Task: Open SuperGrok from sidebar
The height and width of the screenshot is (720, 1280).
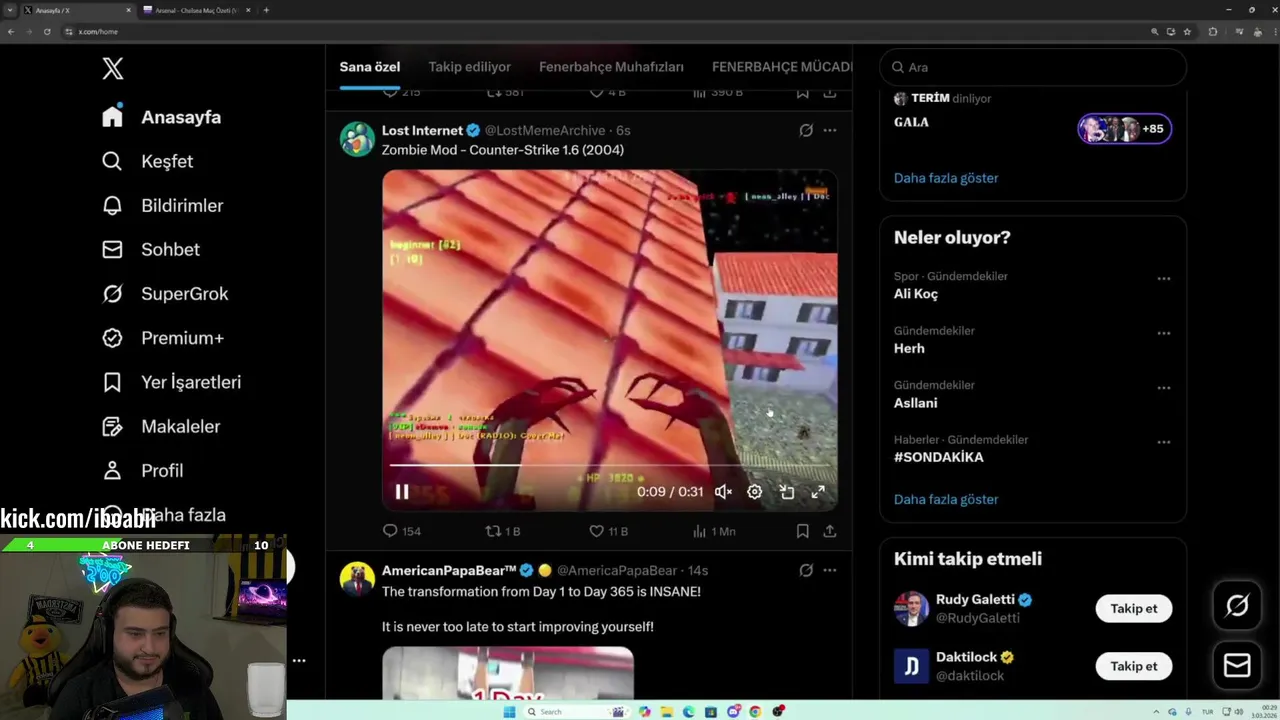Action: point(165,293)
